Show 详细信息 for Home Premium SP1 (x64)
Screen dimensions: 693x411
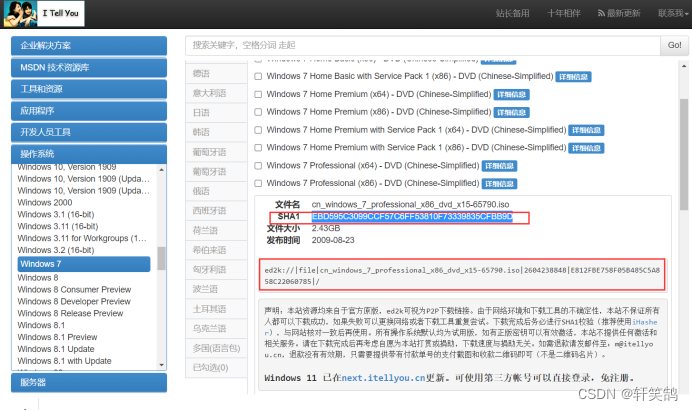tap(586, 130)
